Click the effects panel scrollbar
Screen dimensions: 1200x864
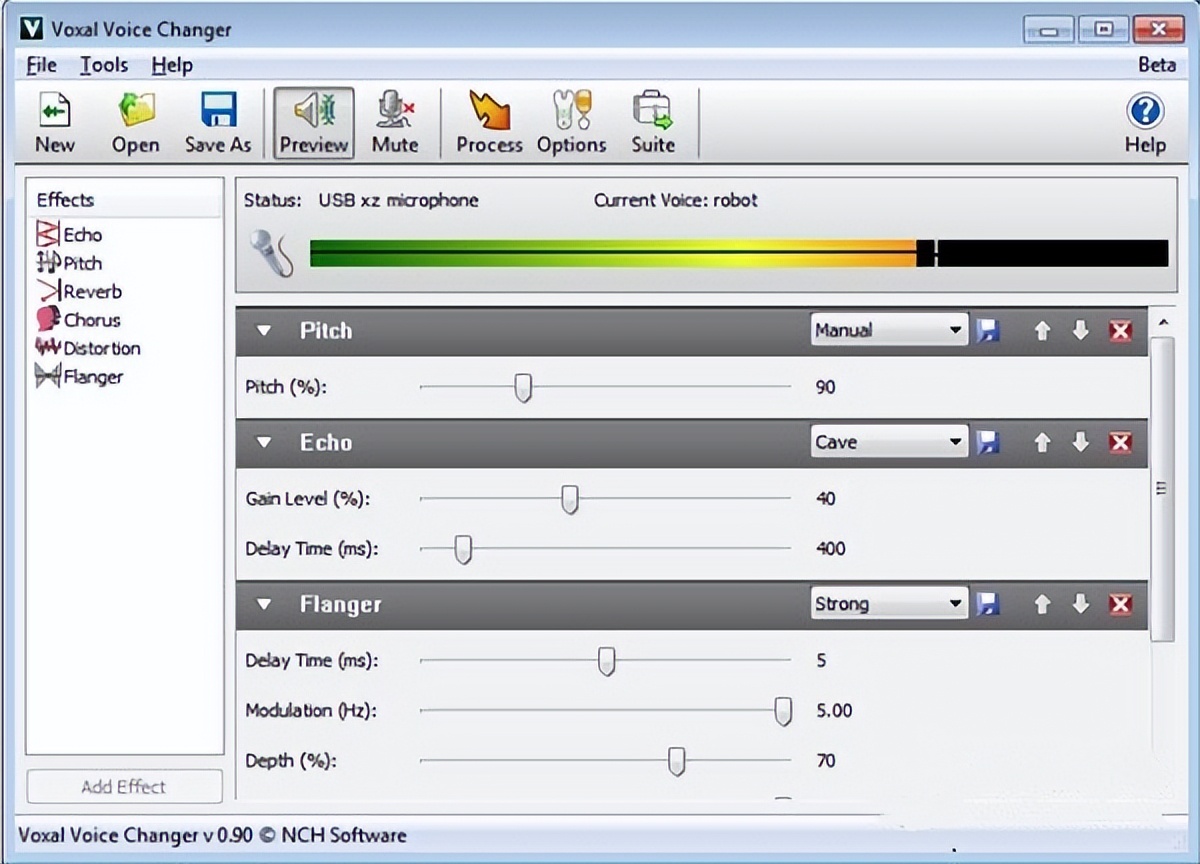tap(1162, 490)
